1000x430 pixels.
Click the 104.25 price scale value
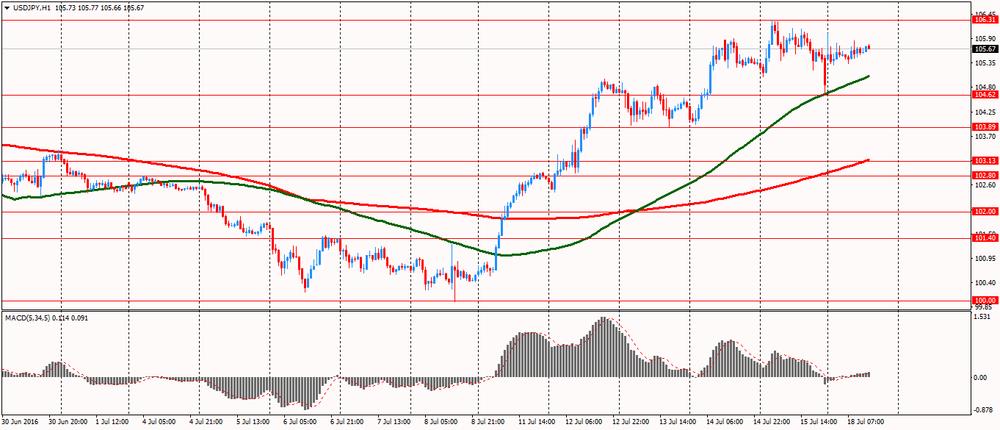pos(985,112)
